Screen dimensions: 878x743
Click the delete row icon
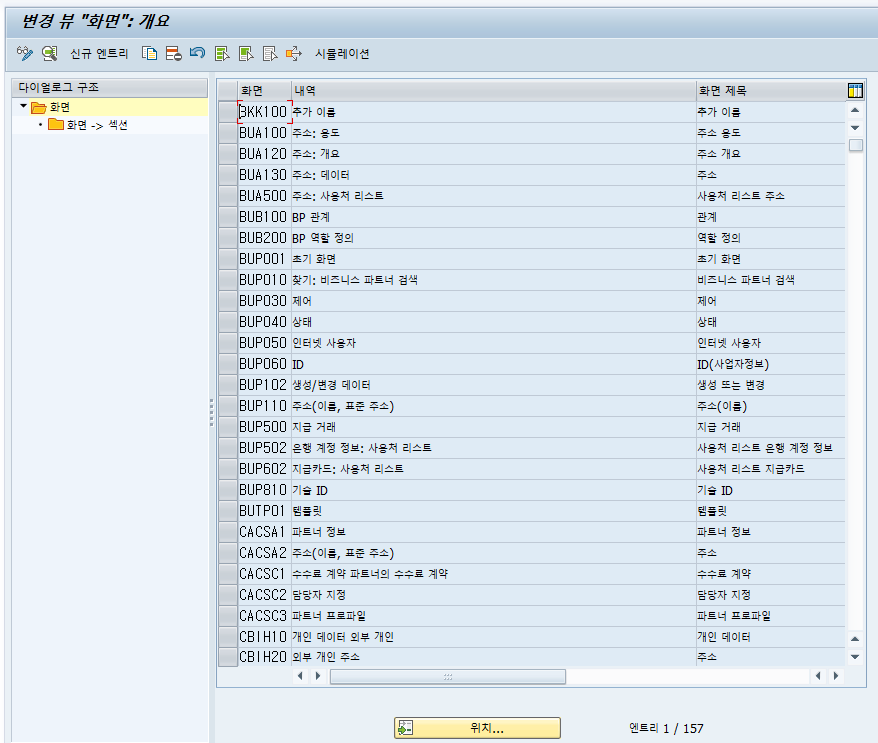[x=173, y=53]
